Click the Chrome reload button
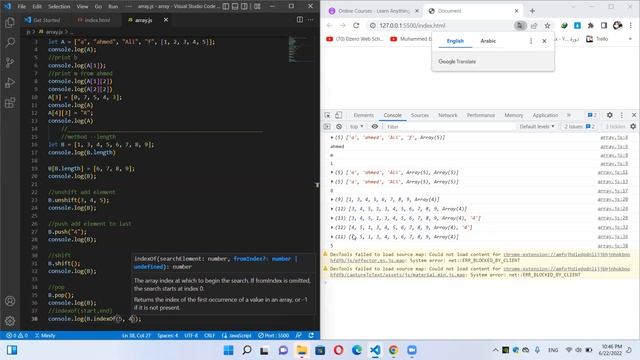Screen dimensions: 640x360 356,25
